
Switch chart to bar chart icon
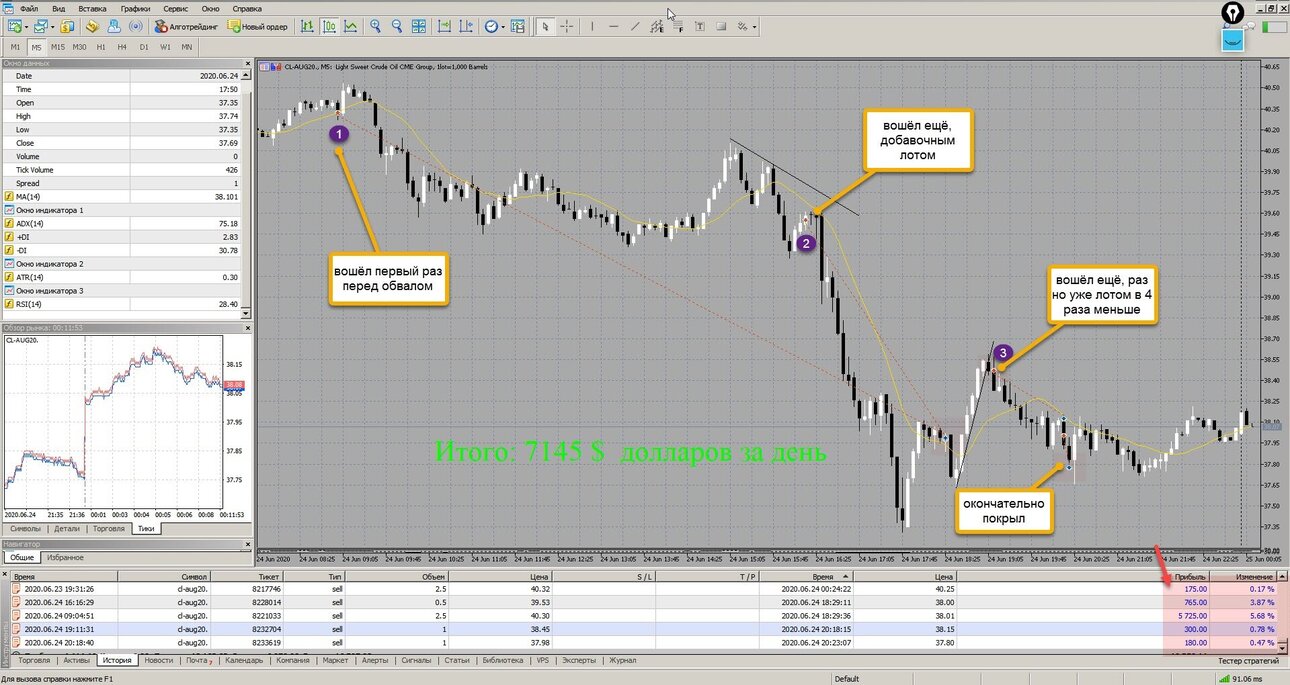point(307,27)
